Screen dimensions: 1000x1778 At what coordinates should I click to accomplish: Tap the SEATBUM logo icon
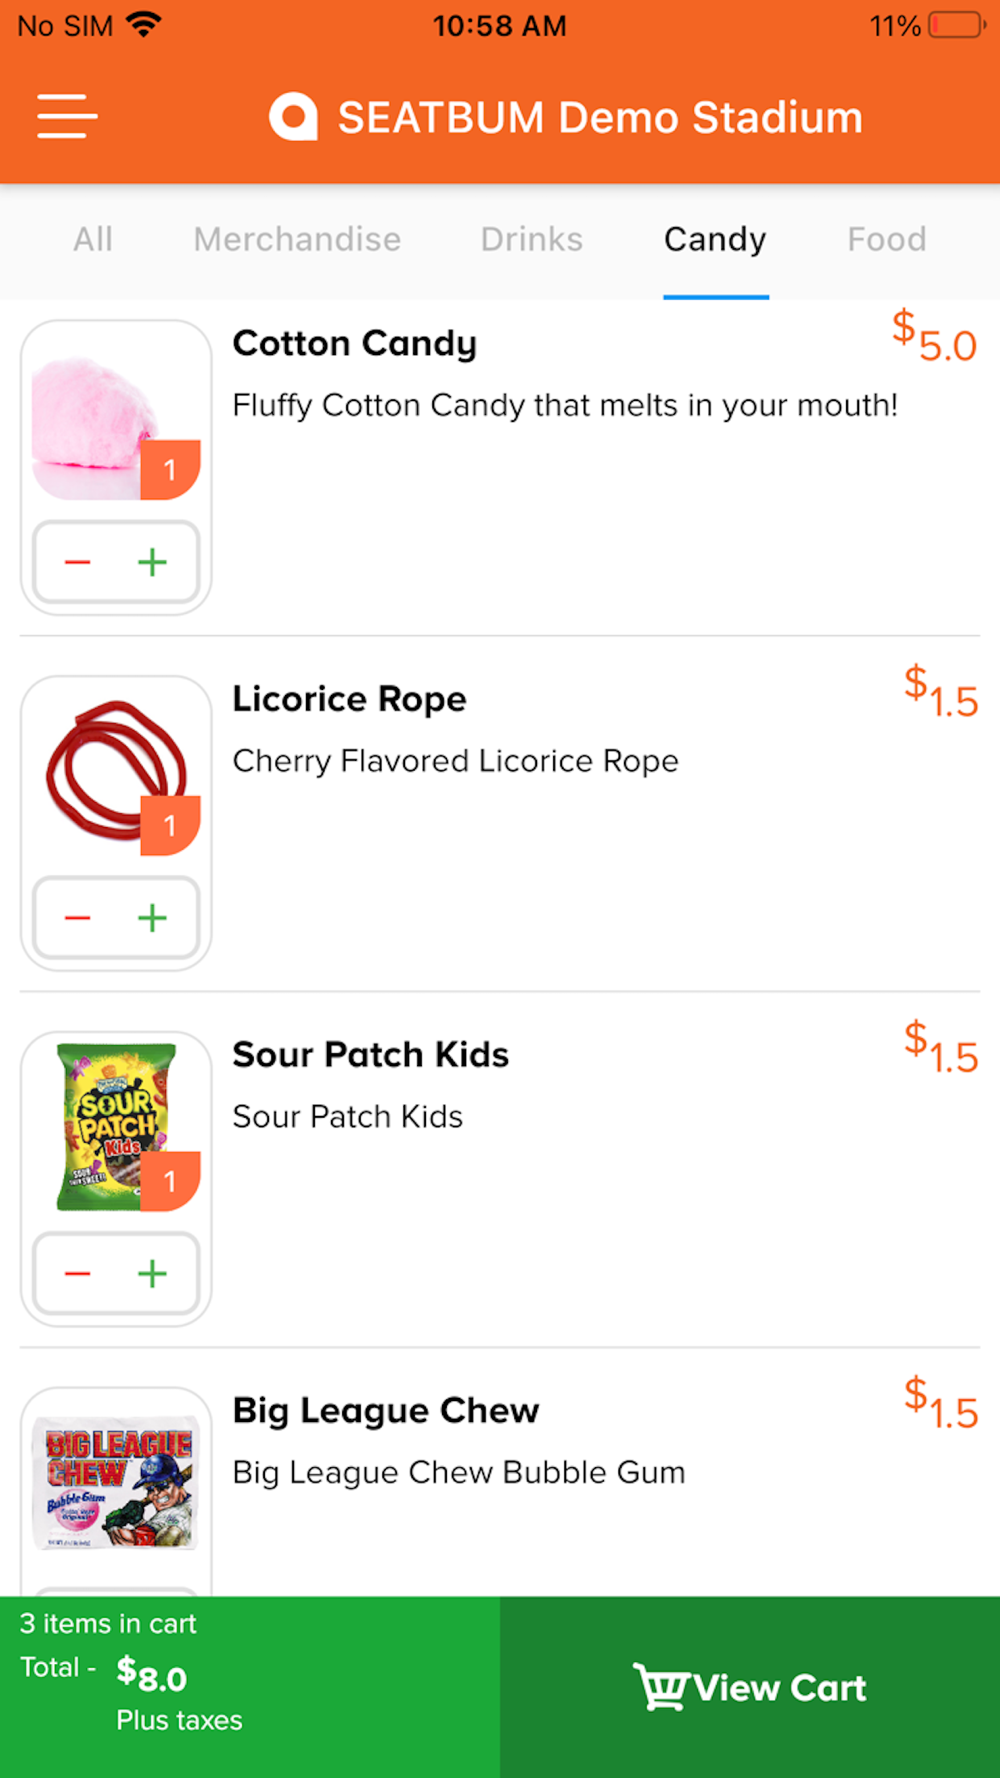[293, 117]
